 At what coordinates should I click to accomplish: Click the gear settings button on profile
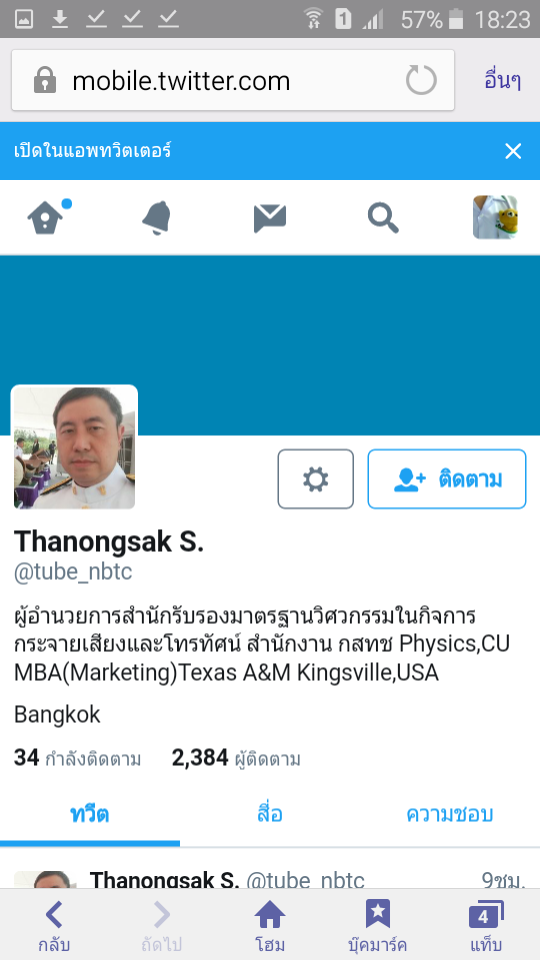(x=315, y=479)
